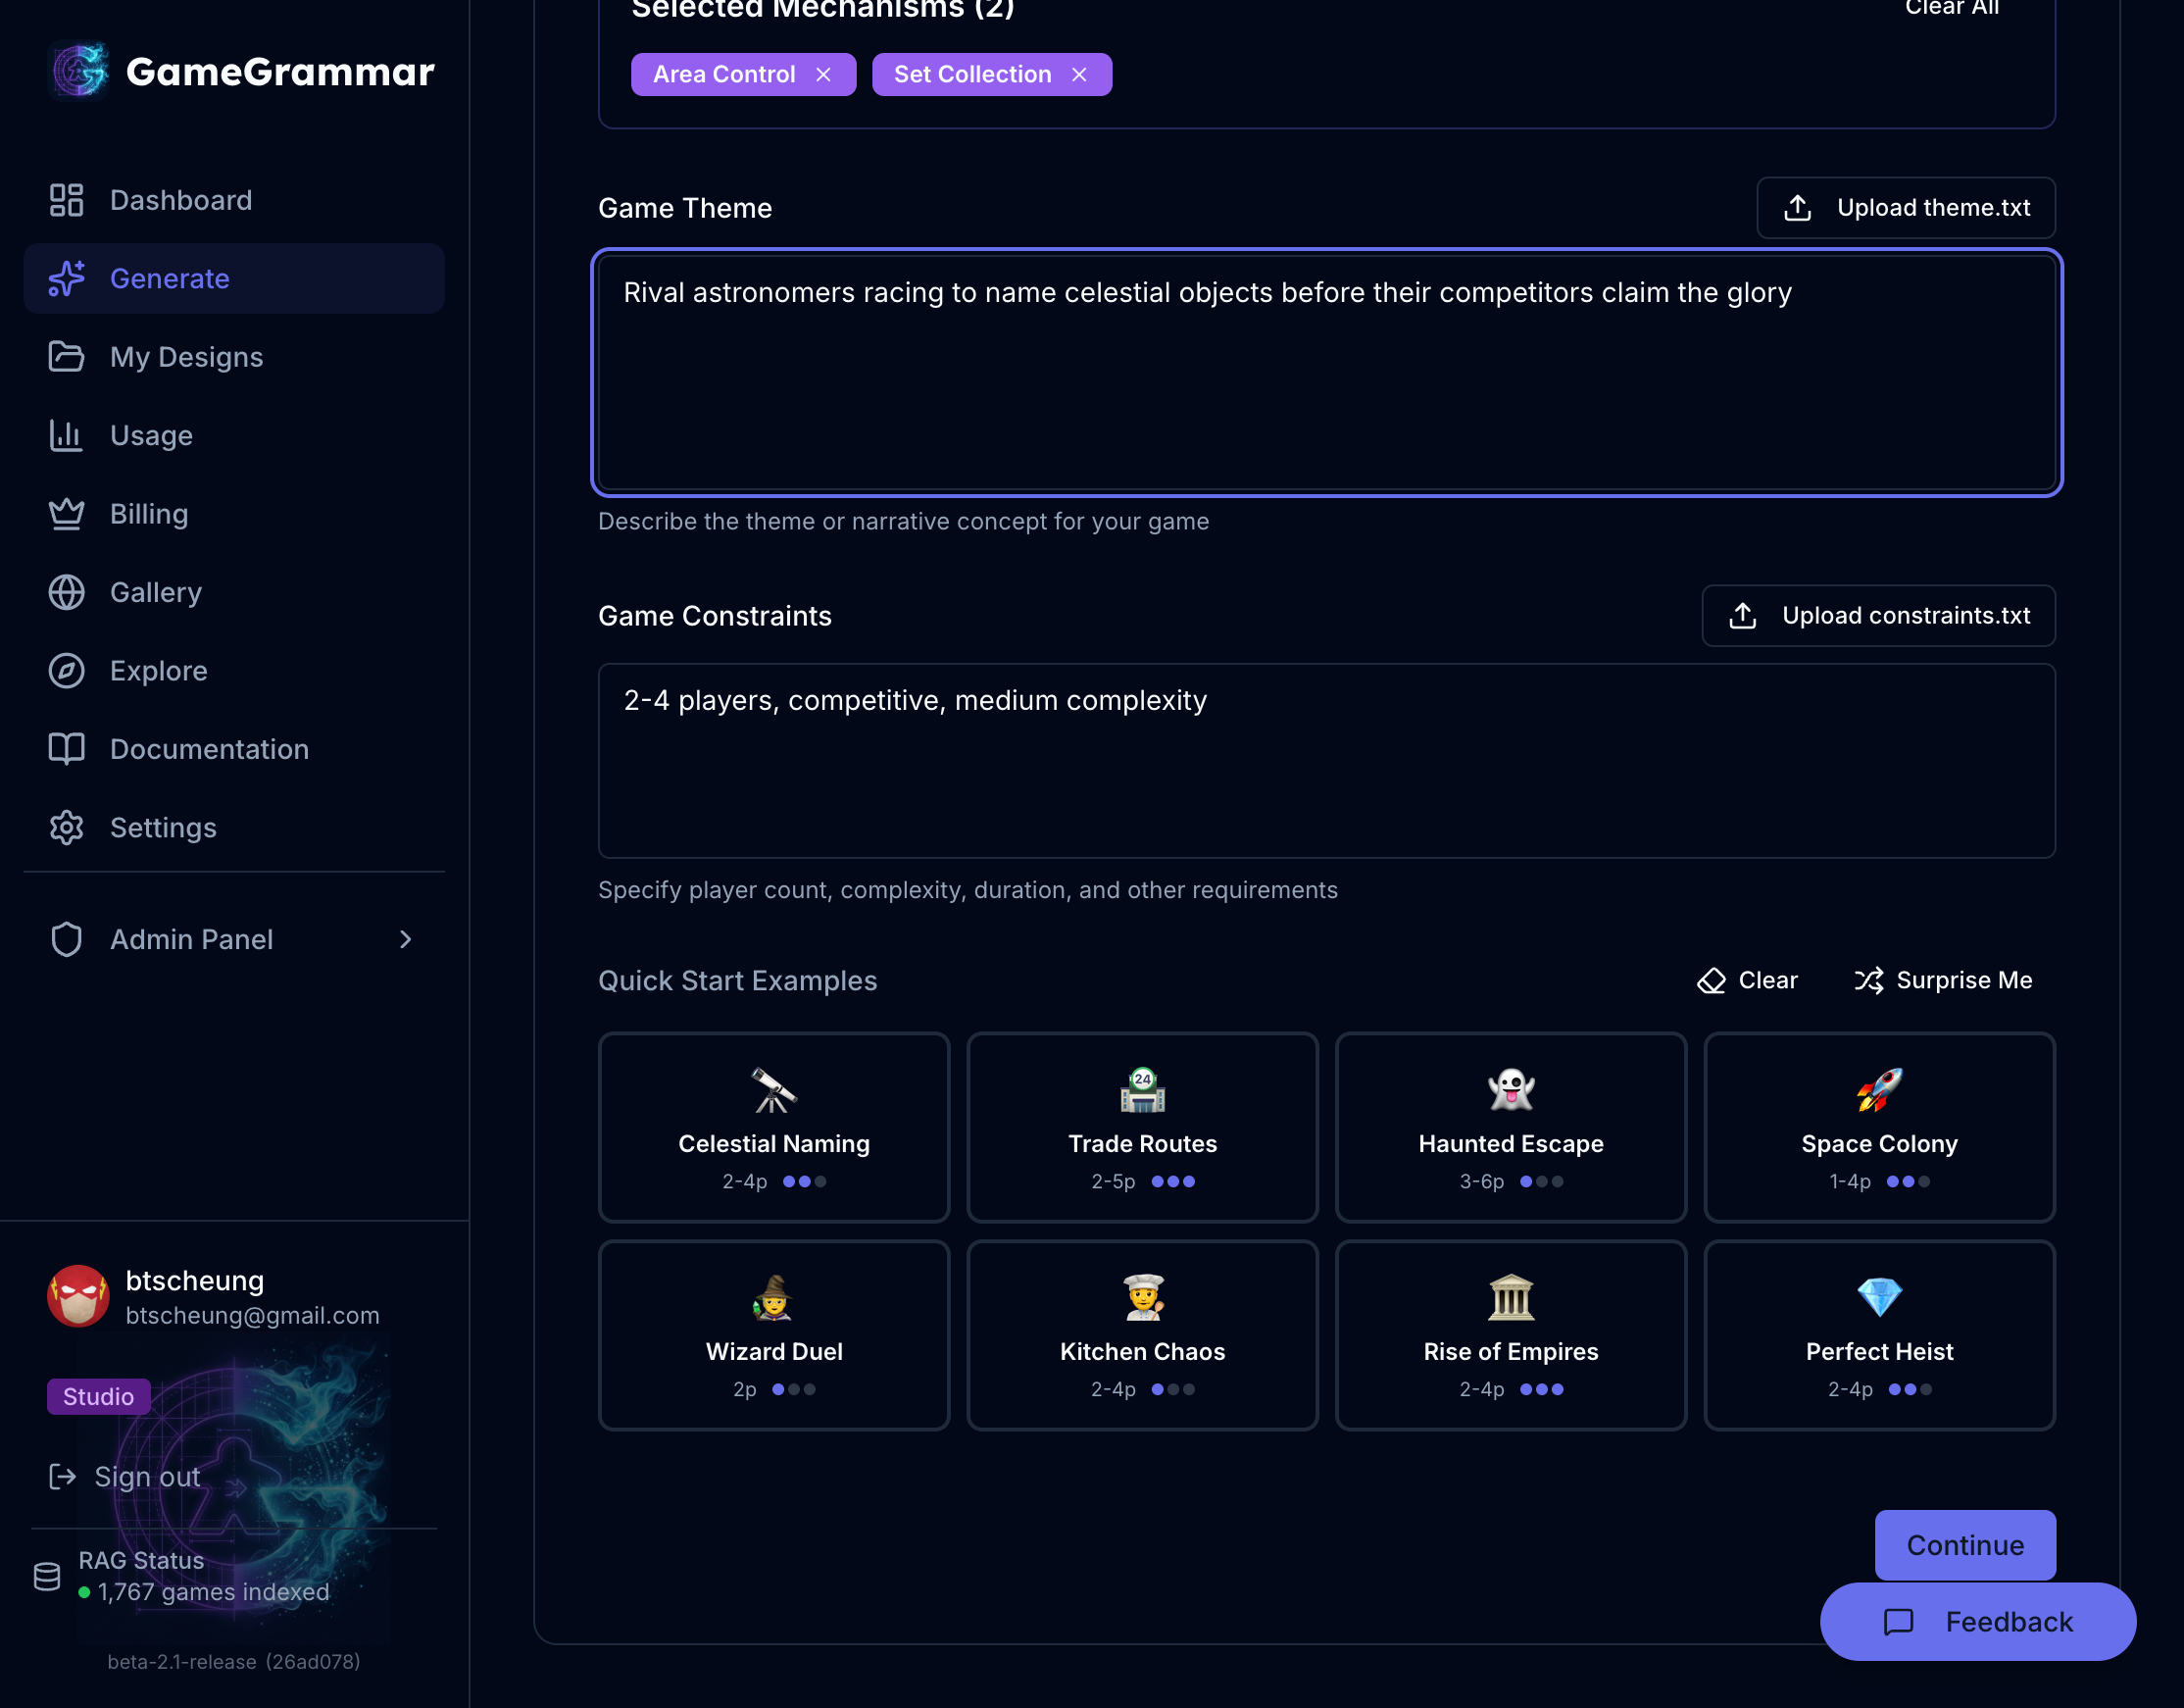Open the Billing crown icon
The height and width of the screenshot is (1708, 2184).
66,514
